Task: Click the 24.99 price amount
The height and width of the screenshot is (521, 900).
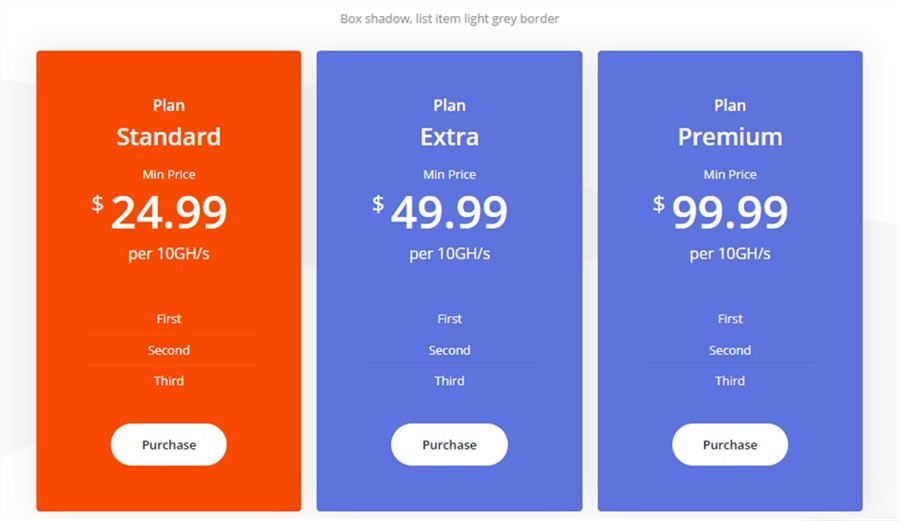Action: click(169, 212)
